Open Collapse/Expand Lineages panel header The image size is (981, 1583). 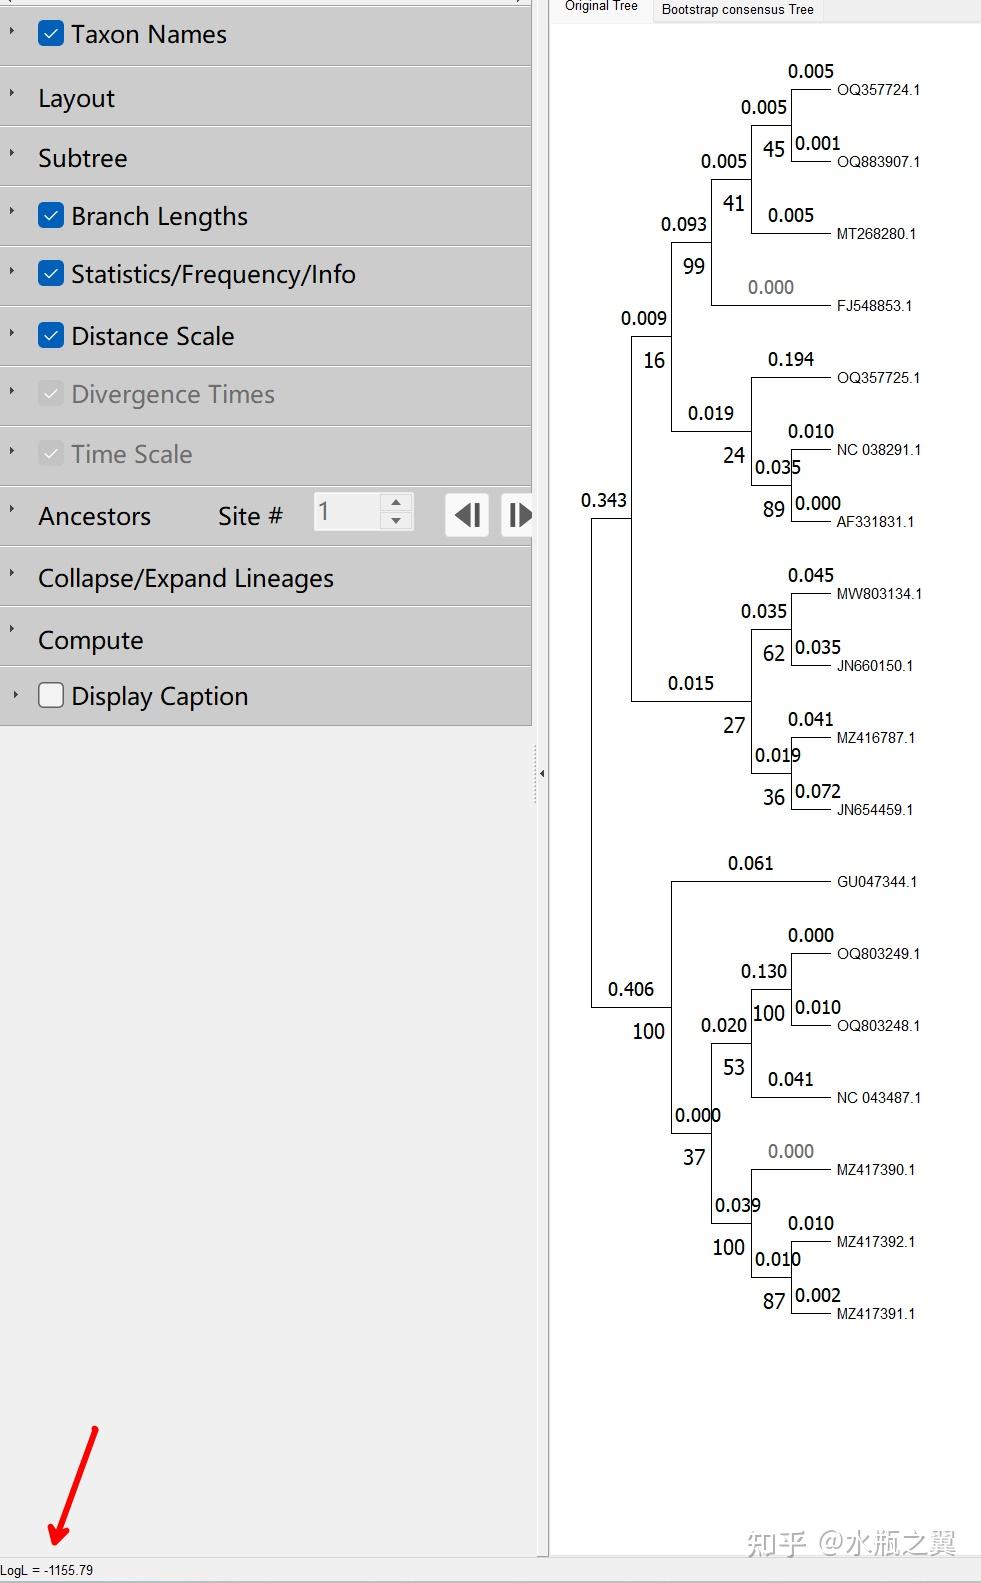pyautogui.click(x=265, y=577)
